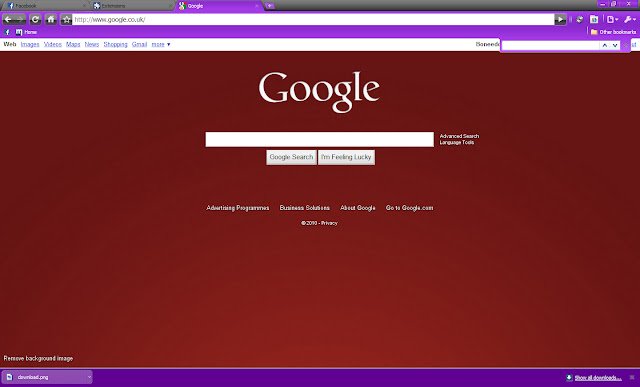
Task: Click the Google Search button
Action: (x=291, y=157)
